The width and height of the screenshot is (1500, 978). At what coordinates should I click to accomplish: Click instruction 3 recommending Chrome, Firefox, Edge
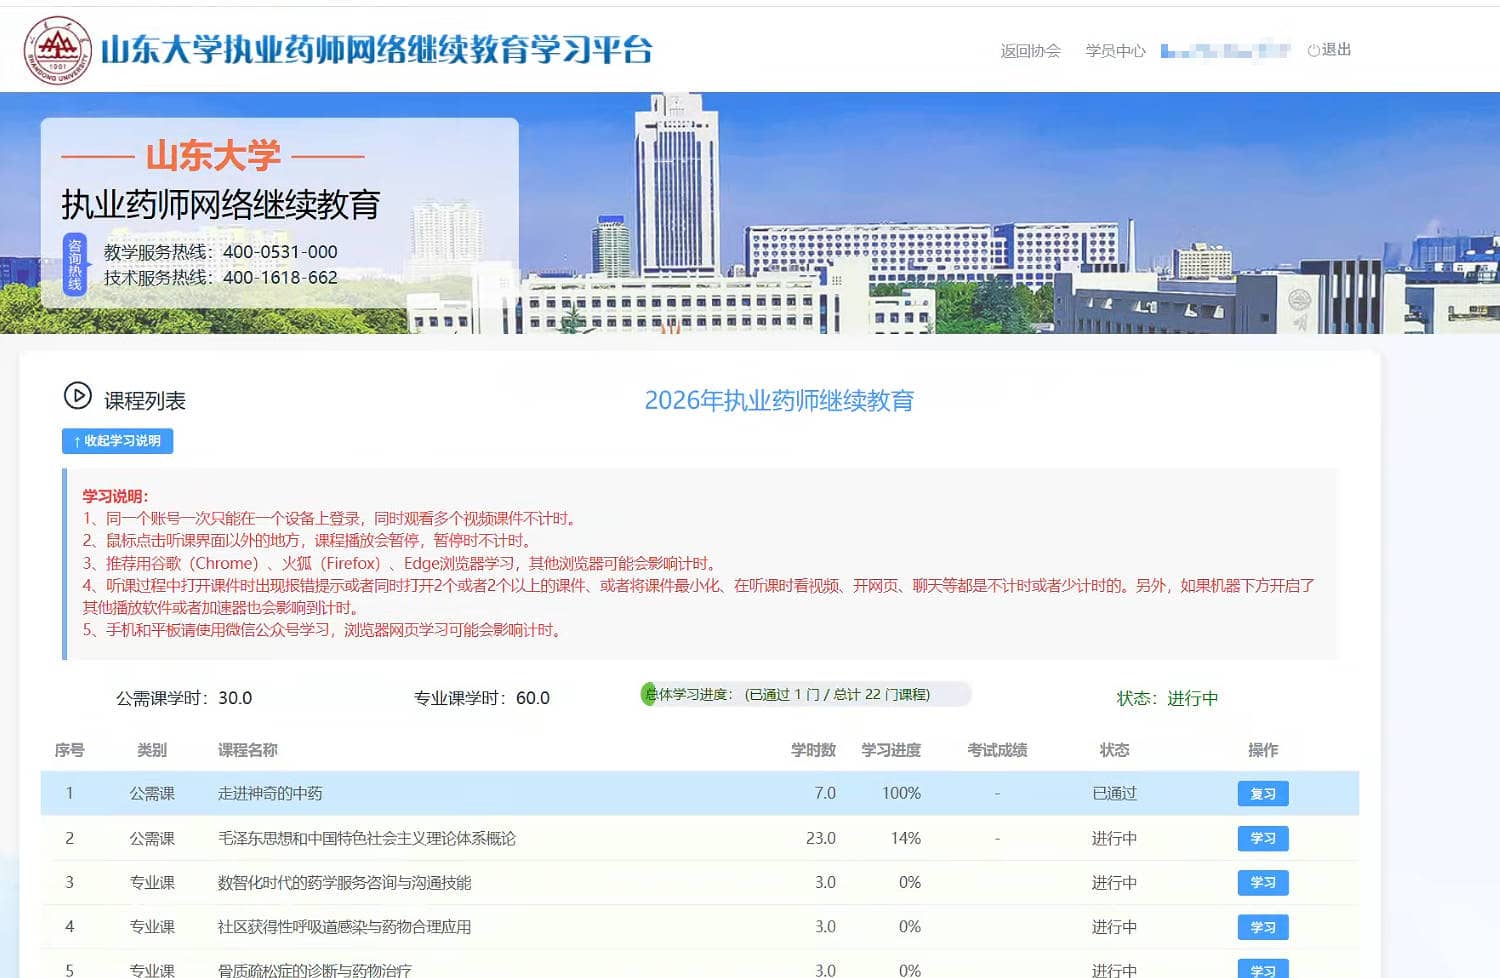click(402, 563)
